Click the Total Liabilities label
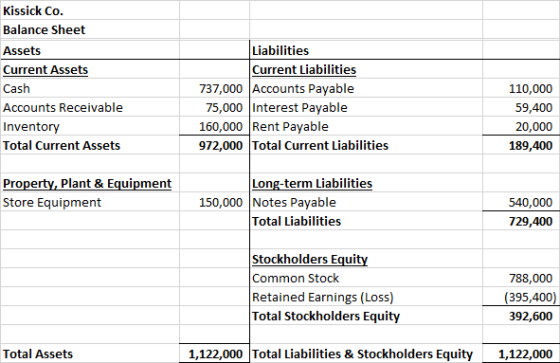Screen dimensions: 560x363 (x=296, y=222)
